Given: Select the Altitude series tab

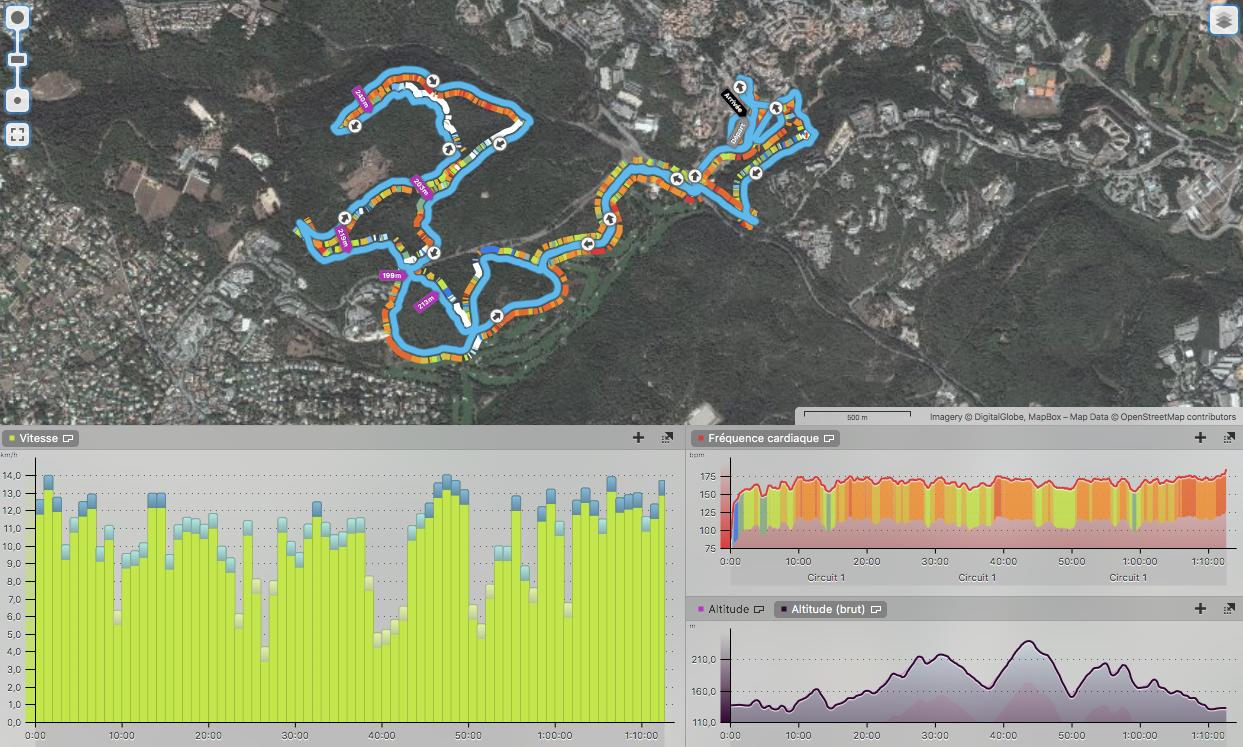Looking at the screenshot, I should tap(729, 609).
